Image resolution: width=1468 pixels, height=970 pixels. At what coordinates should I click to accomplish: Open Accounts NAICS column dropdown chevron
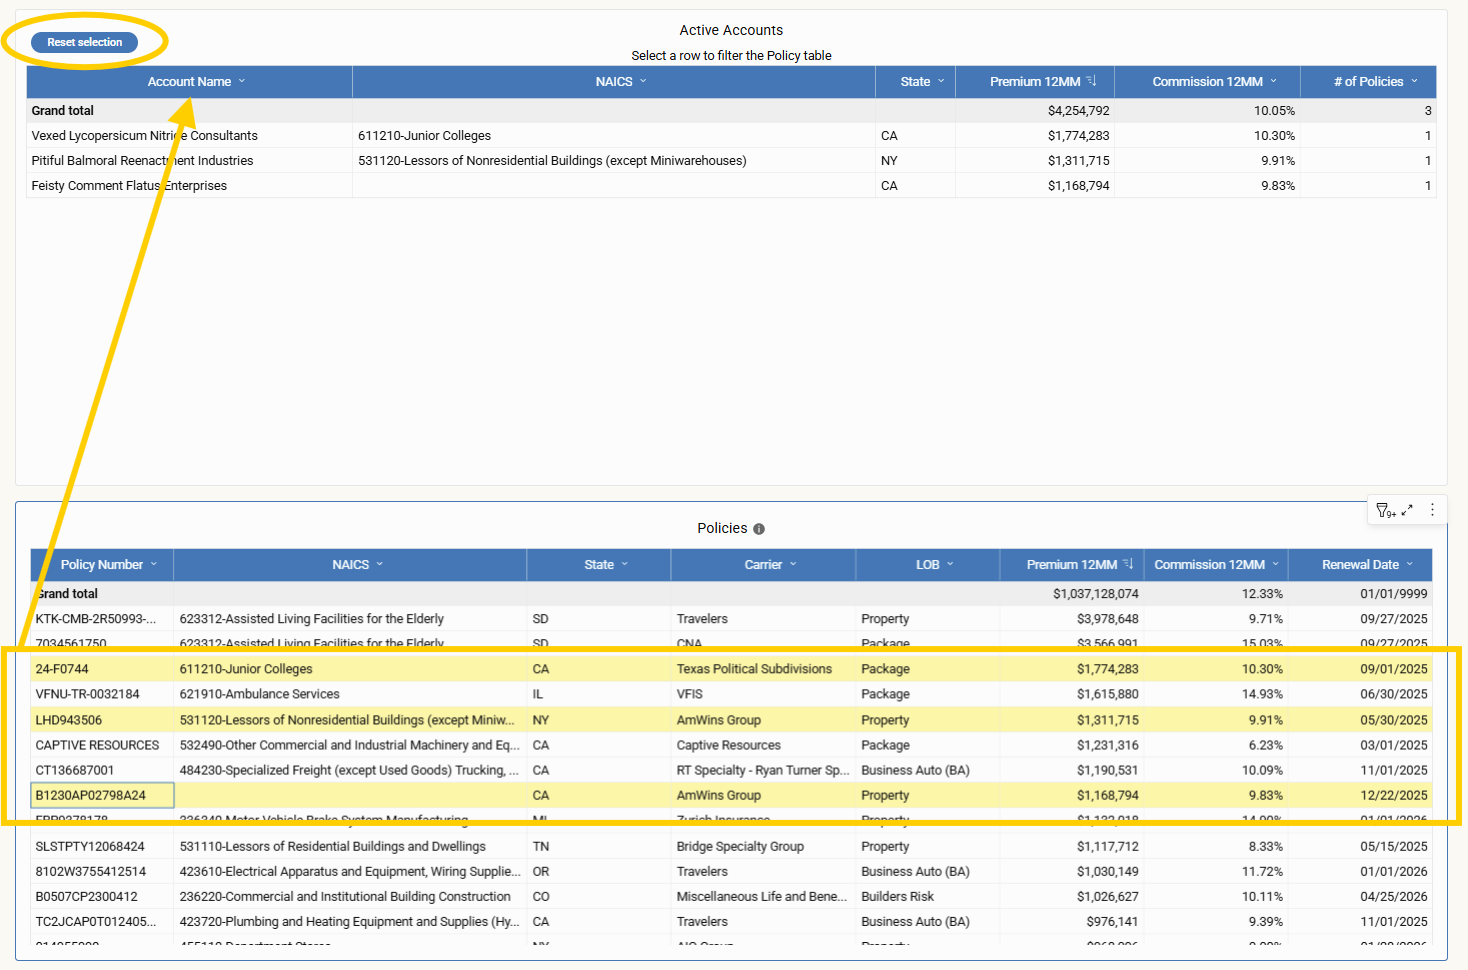[643, 82]
